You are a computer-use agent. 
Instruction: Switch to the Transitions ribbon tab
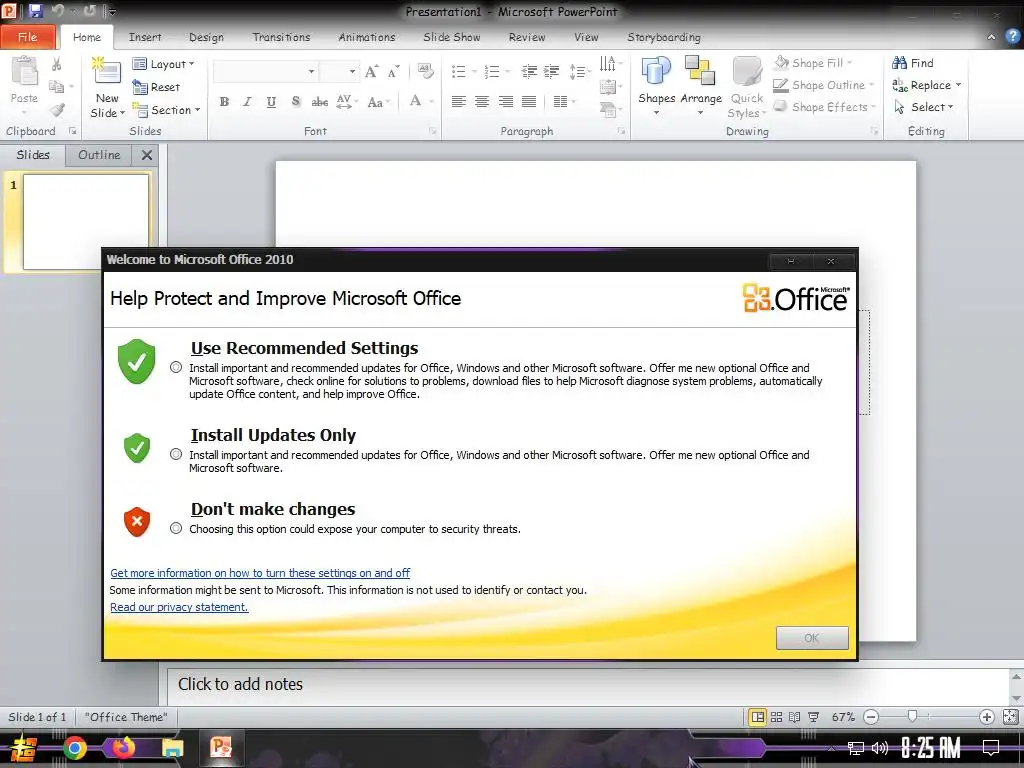[281, 37]
